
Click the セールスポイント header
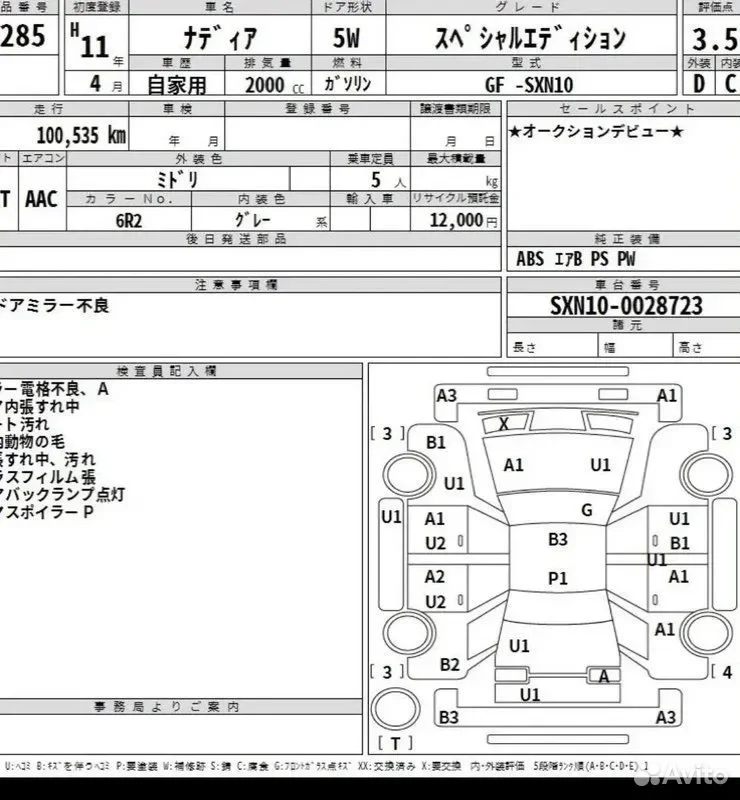click(627, 109)
